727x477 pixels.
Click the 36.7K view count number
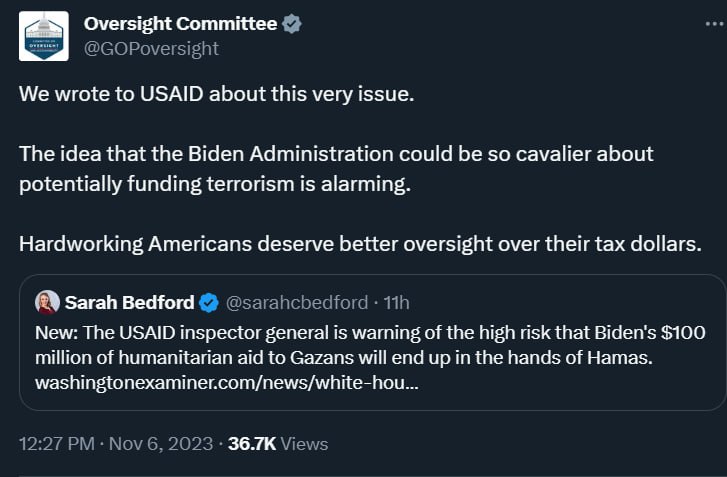tap(251, 443)
